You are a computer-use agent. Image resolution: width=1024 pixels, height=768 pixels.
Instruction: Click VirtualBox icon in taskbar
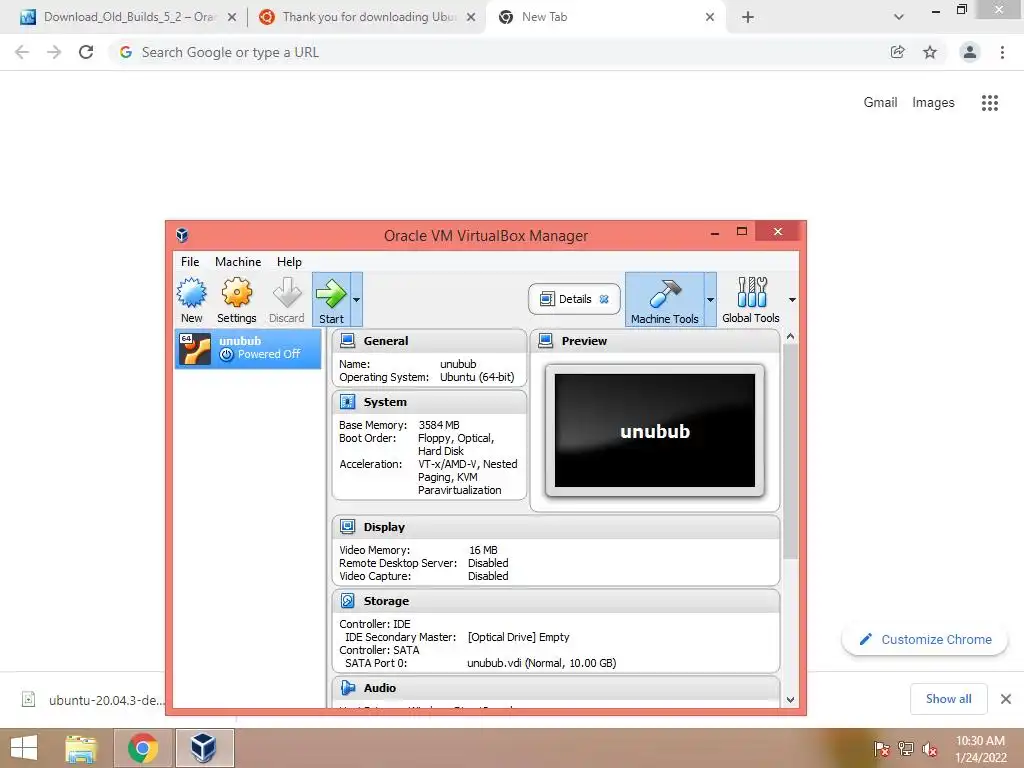(x=204, y=748)
